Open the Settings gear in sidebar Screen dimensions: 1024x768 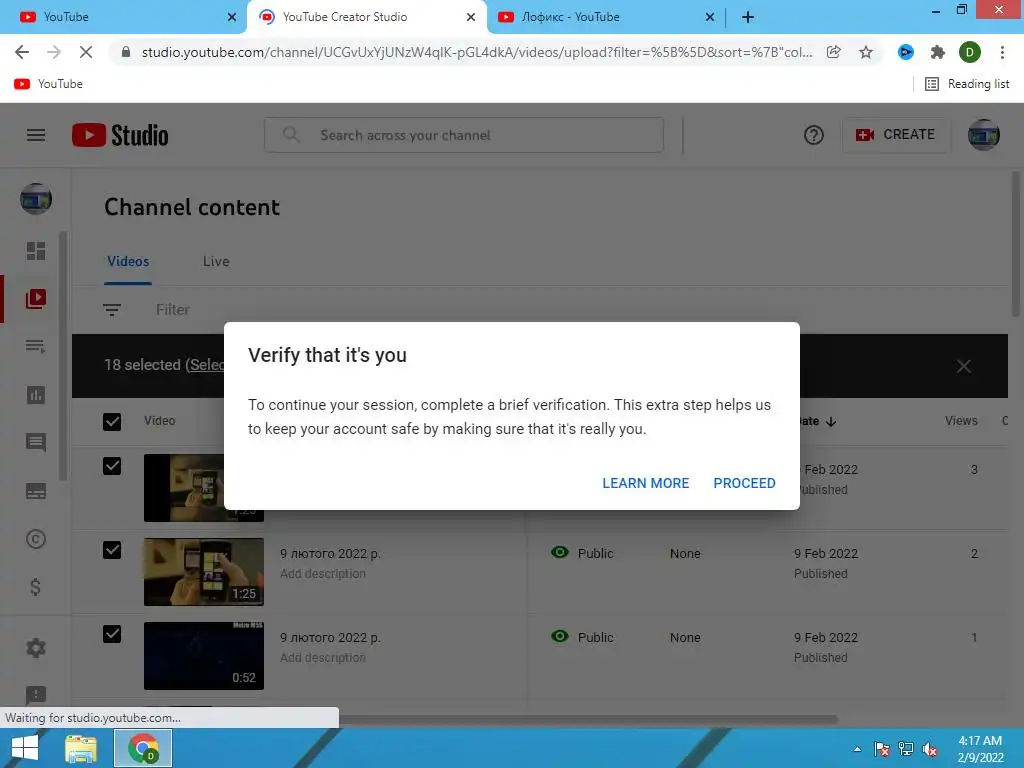[x=36, y=648]
